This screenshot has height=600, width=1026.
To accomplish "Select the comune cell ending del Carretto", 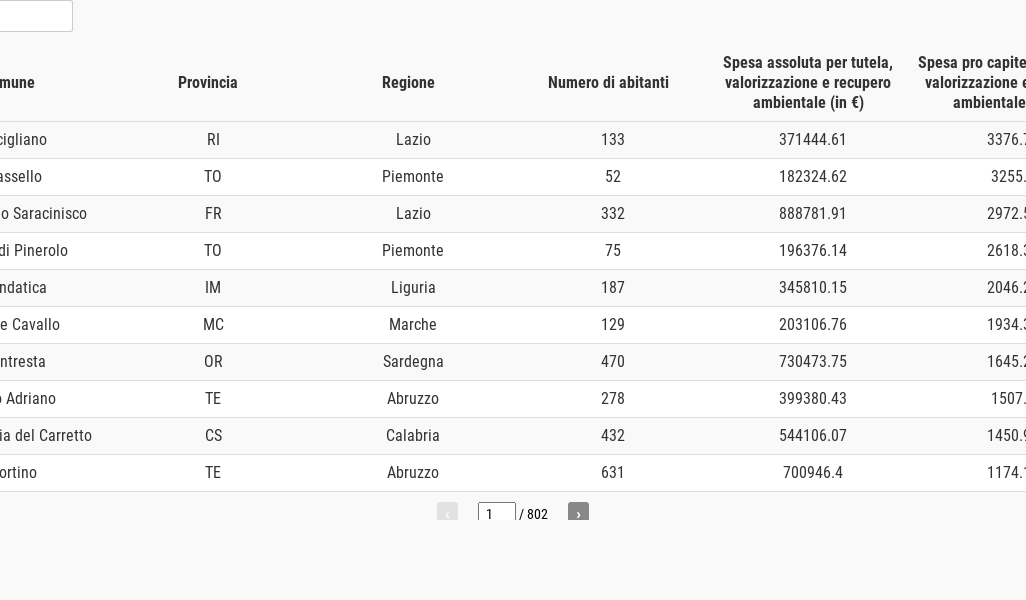I will (x=46, y=436).
